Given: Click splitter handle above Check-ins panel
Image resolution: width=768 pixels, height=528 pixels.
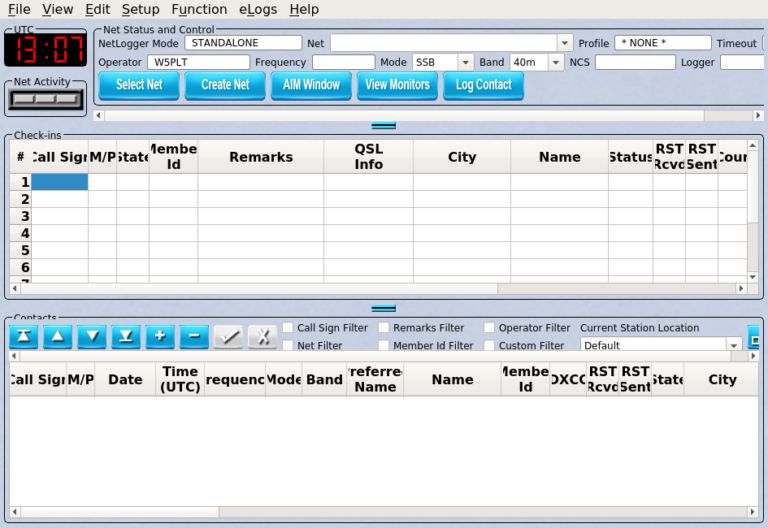Looking at the screenshot, I should click(384, 126).
